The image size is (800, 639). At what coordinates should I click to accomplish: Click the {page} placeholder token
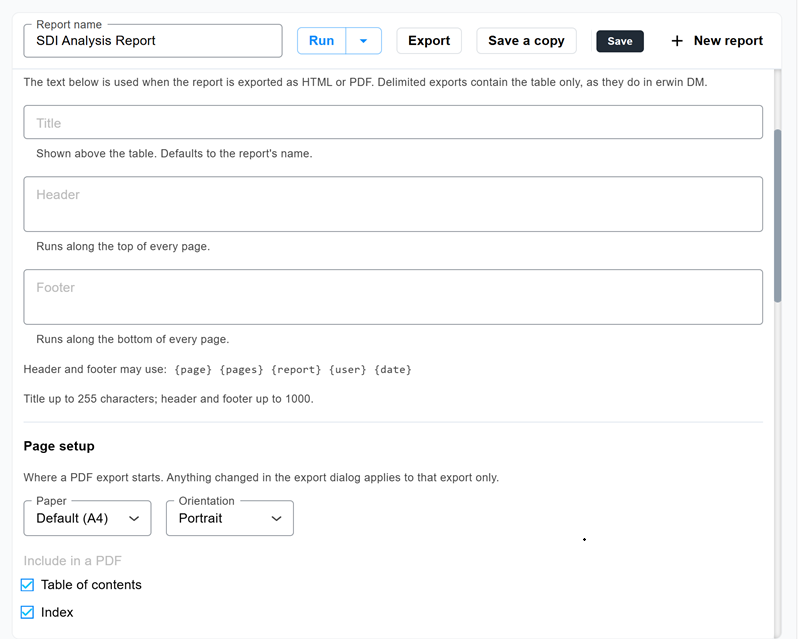pyautogui.click(x=193, y=370)
